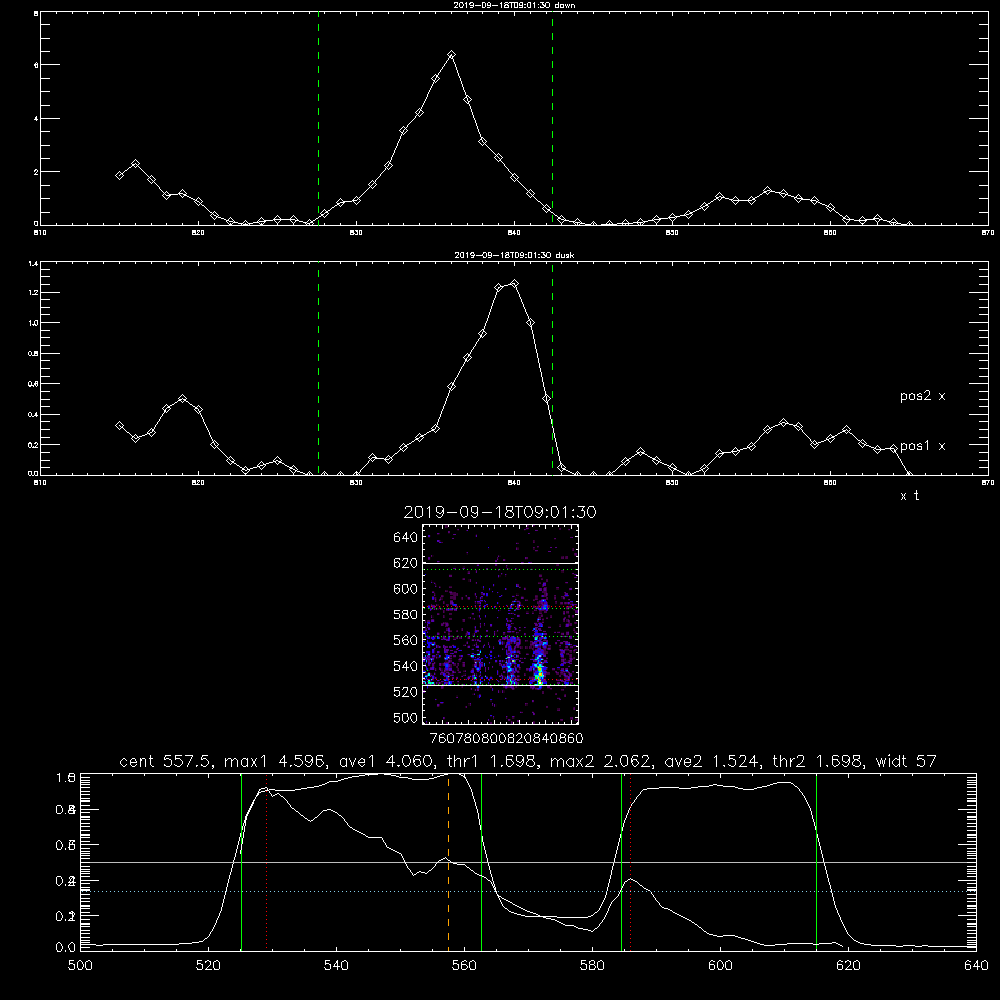Image resolution: width=1000 pixels, height=1000 pixels.
Task: Click the x-axis label 640 of the bottom plot
Action: (976, 966)
